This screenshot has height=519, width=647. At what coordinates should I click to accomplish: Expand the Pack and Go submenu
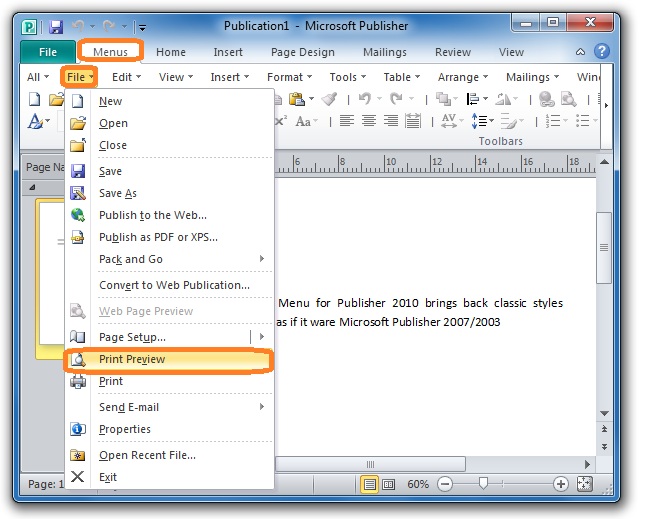[169, 259]
